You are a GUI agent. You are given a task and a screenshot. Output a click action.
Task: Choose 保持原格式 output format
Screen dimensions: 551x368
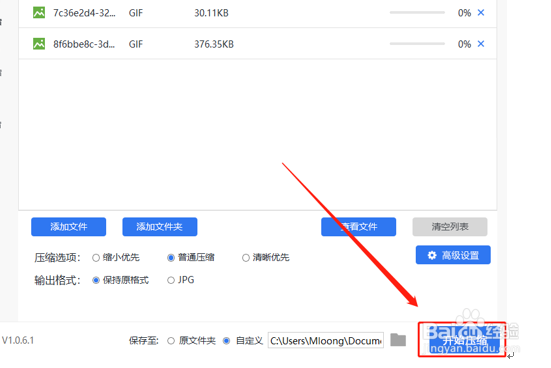96,280
